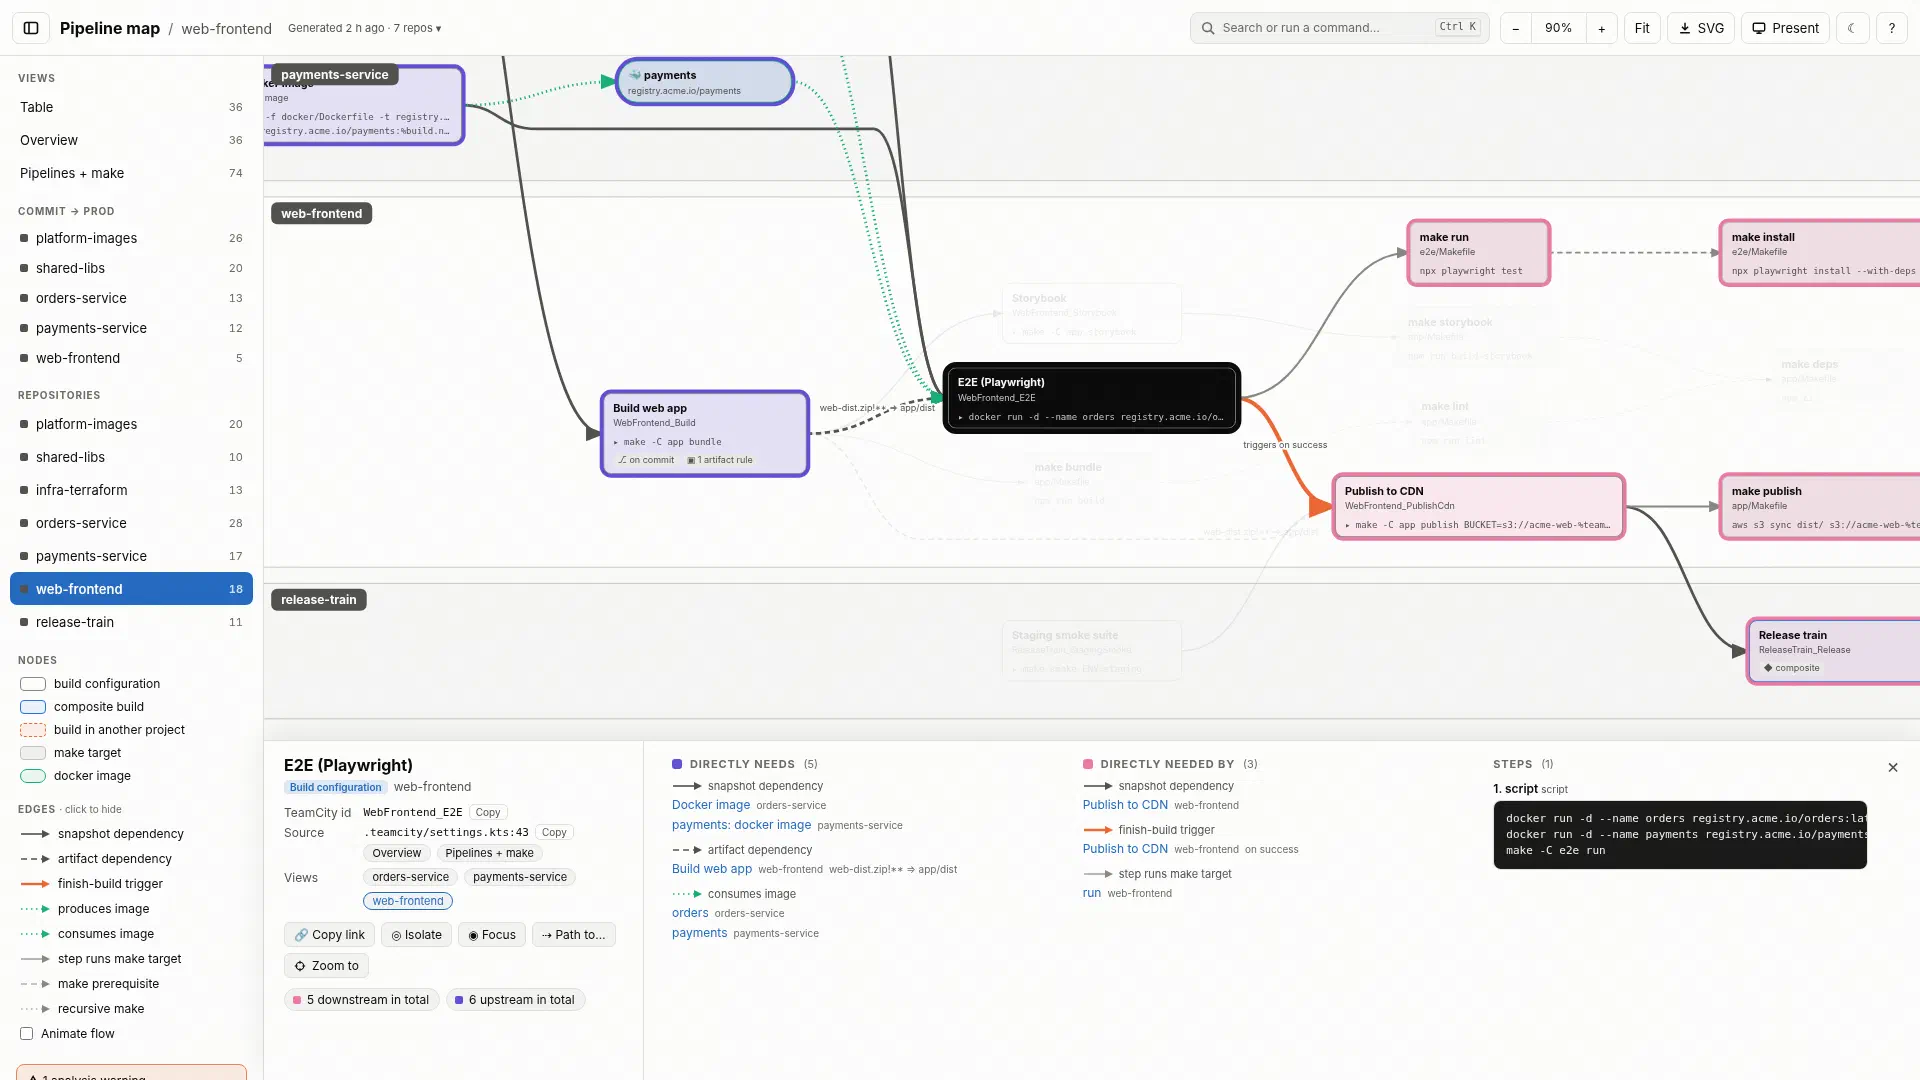Select the Build web app node
The width and height of the screenshot is (1920, 1080).
pos(704,433)
